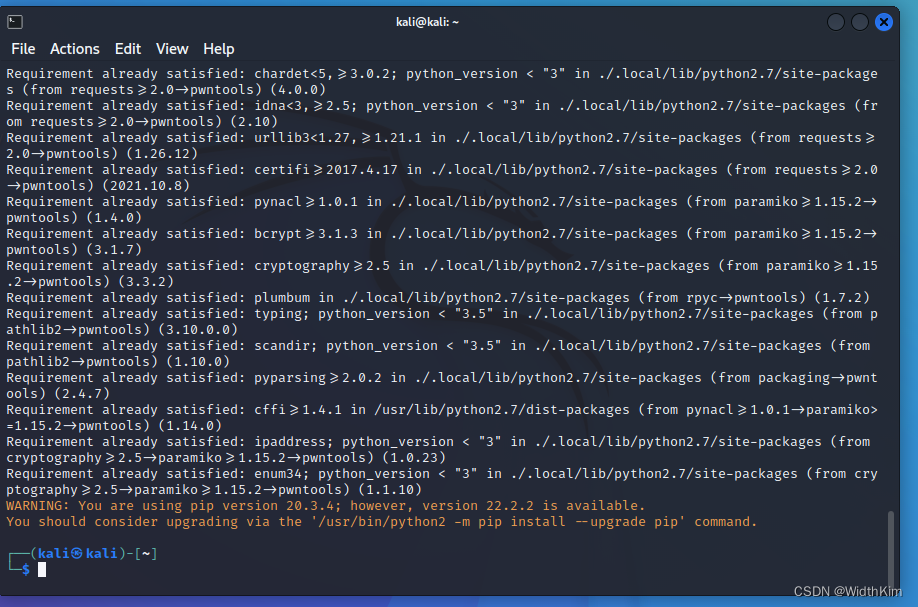Click the blinking cursor at the prompt
The height and width of the screenshot is (607, 918).
[40, 569]
